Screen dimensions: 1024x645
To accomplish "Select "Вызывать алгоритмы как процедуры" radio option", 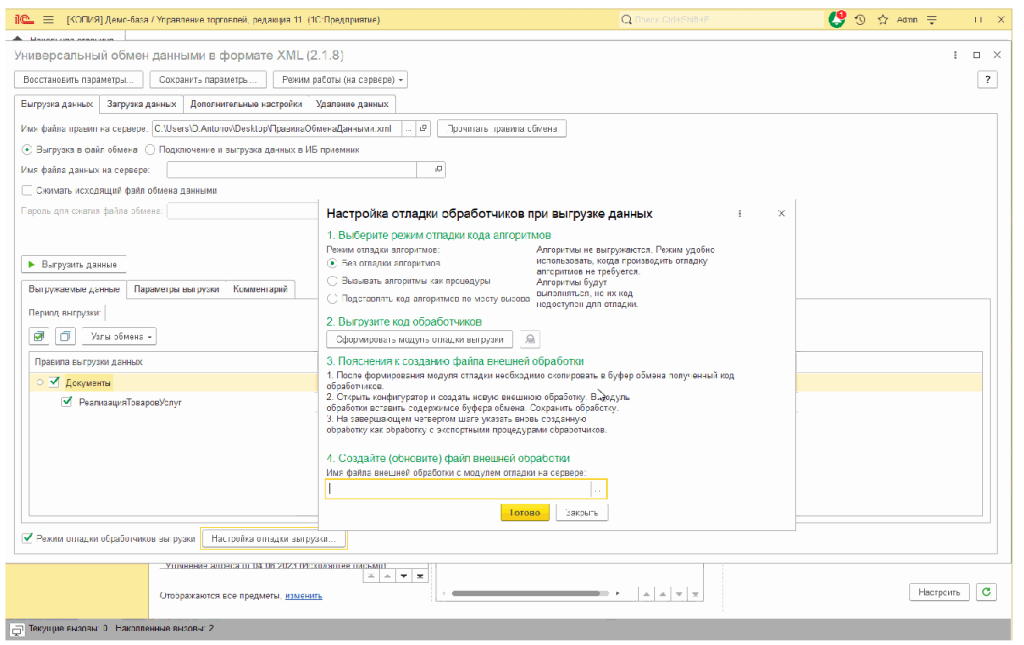I will pyautogui.click(x=333, y=281).
